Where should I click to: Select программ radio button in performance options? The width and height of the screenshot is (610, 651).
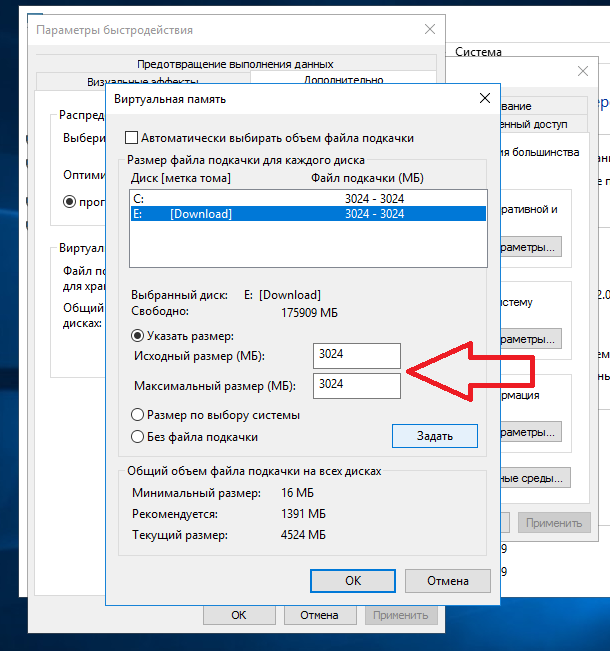pos(69,202)
